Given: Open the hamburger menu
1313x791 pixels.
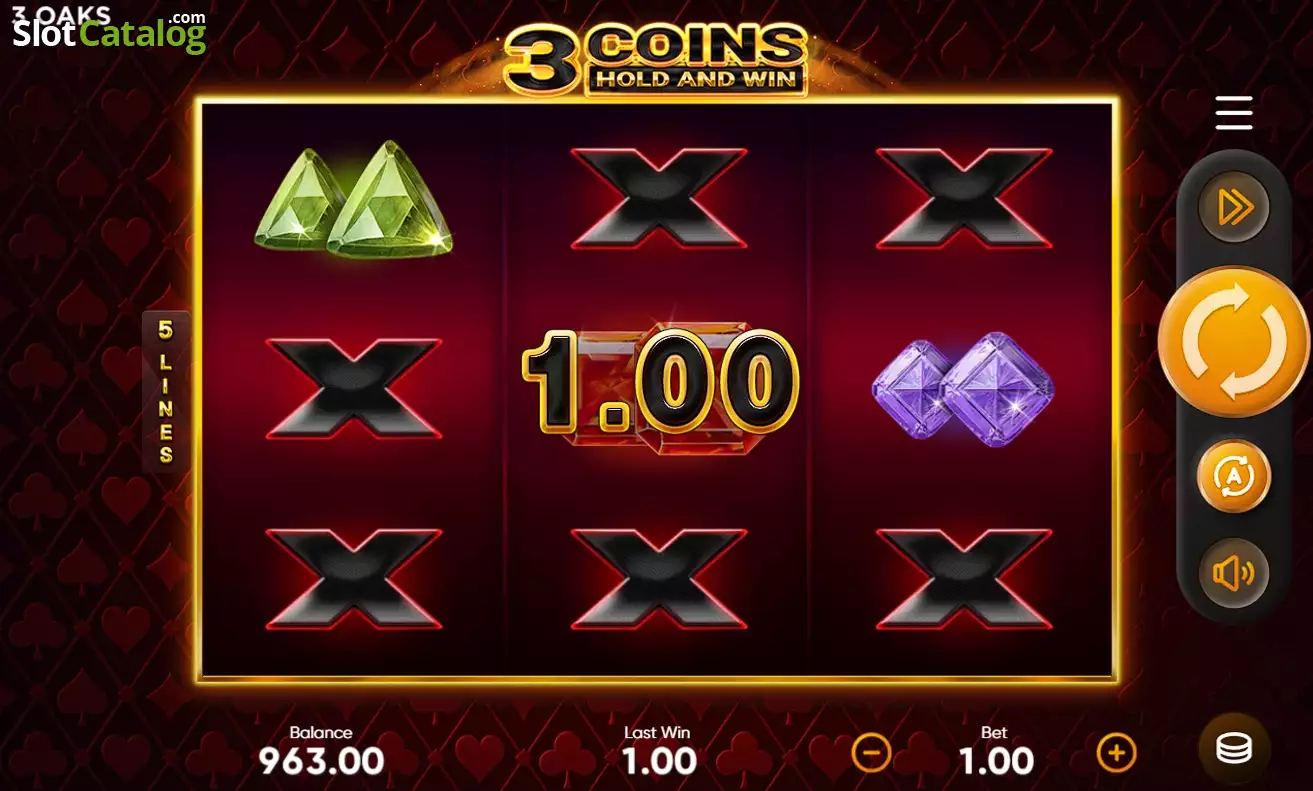Looking at the screenshot, I should (1233, 113).
